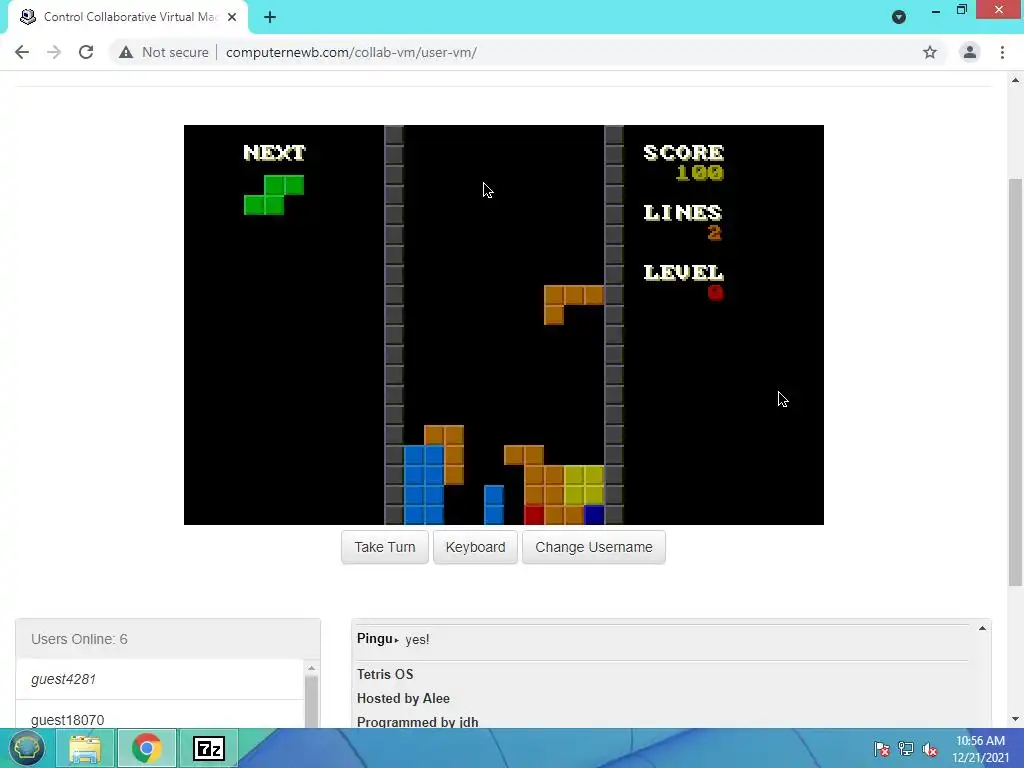Click the LEVEL label in the game
This screenshot has width=1024, height=768.
683,272
